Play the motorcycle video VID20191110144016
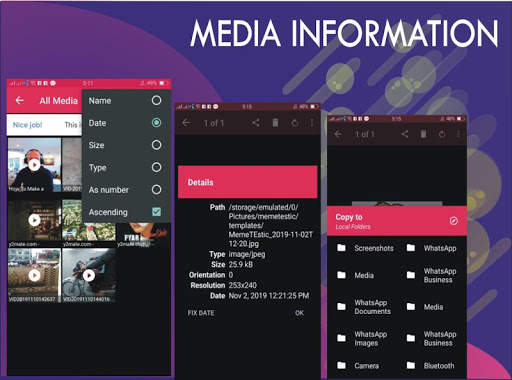 (89, 275)
